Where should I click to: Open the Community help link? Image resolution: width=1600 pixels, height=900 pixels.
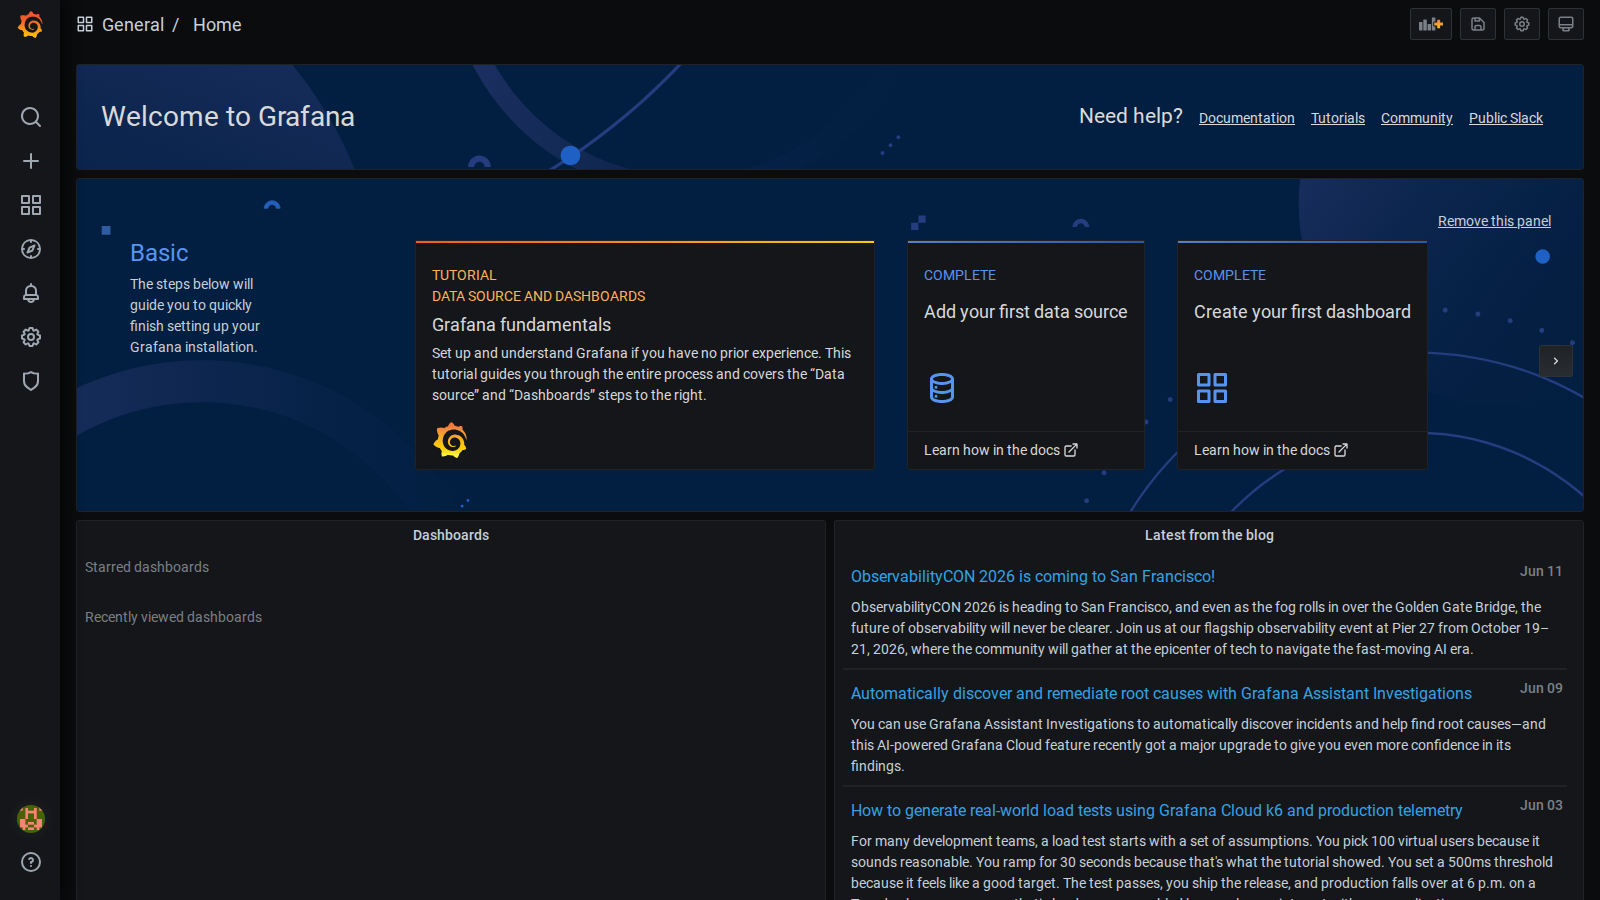1417,118
